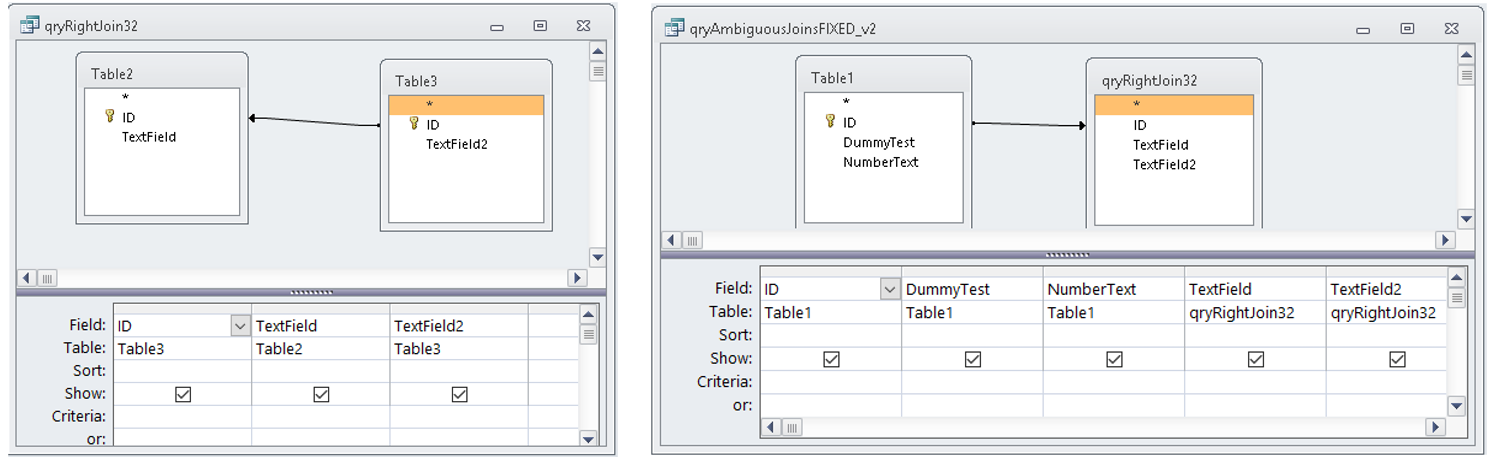Screen dimensions: 1492x458
Task: Select the highlighted asterisk row in the qryRightJoin32 field list
Action: pyautogui.click(x=1173, y=105)
